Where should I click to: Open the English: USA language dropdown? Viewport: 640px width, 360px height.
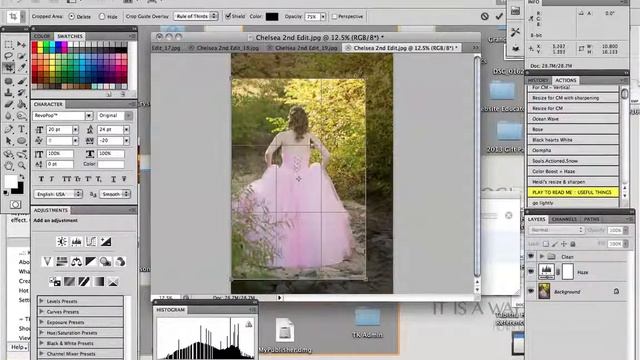click(58, 194)
